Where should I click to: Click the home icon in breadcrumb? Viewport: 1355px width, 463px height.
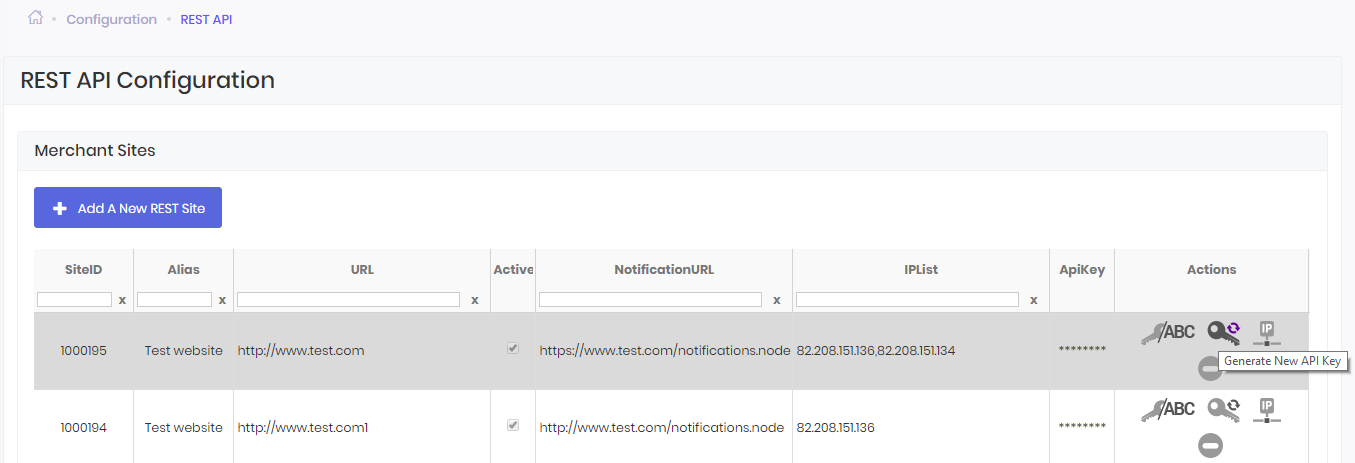[36, 18]
